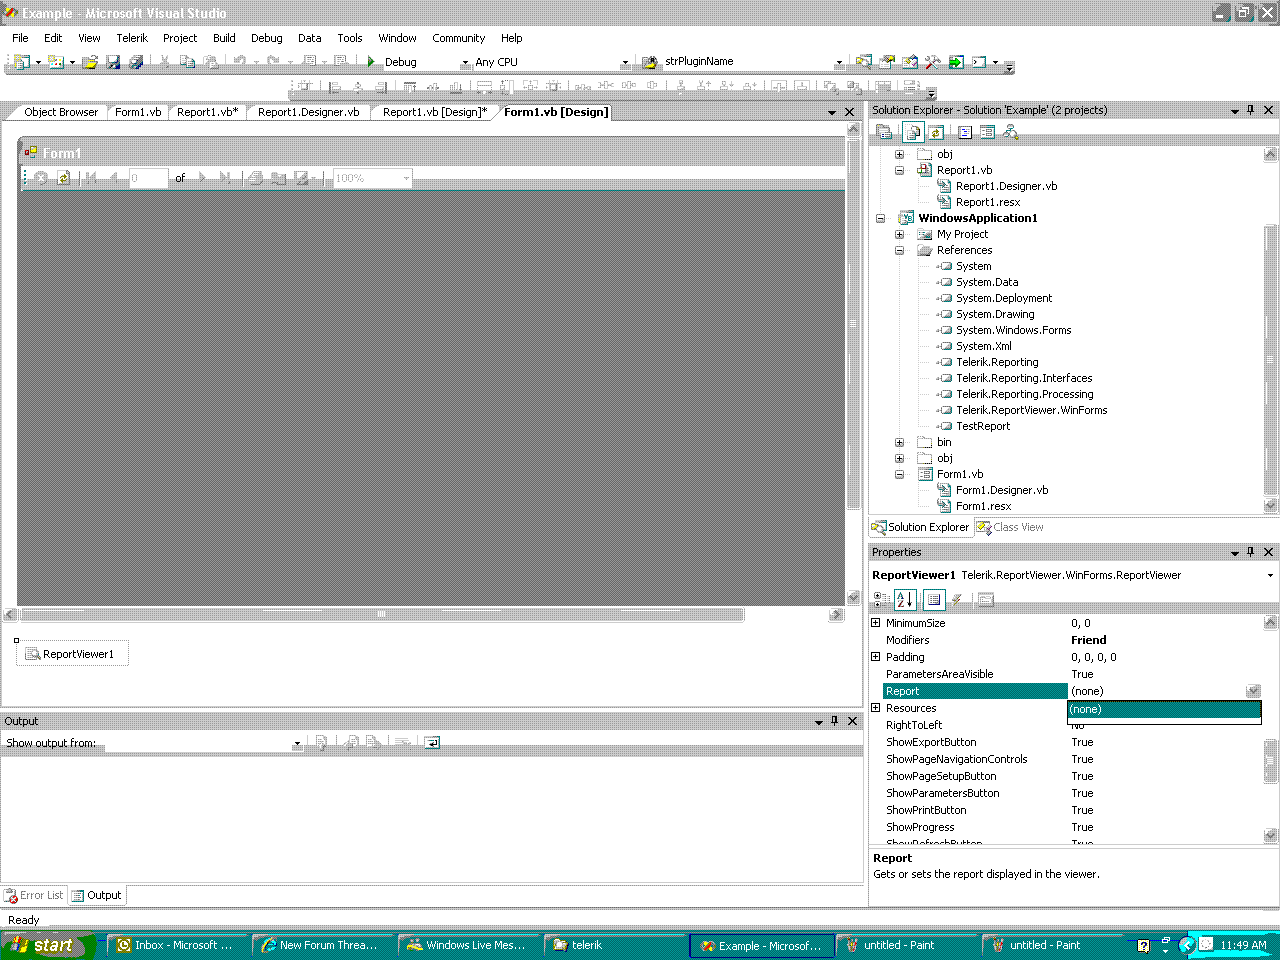Auto-hide the Solution Explorer with pin icon

tap(1250, 110)
